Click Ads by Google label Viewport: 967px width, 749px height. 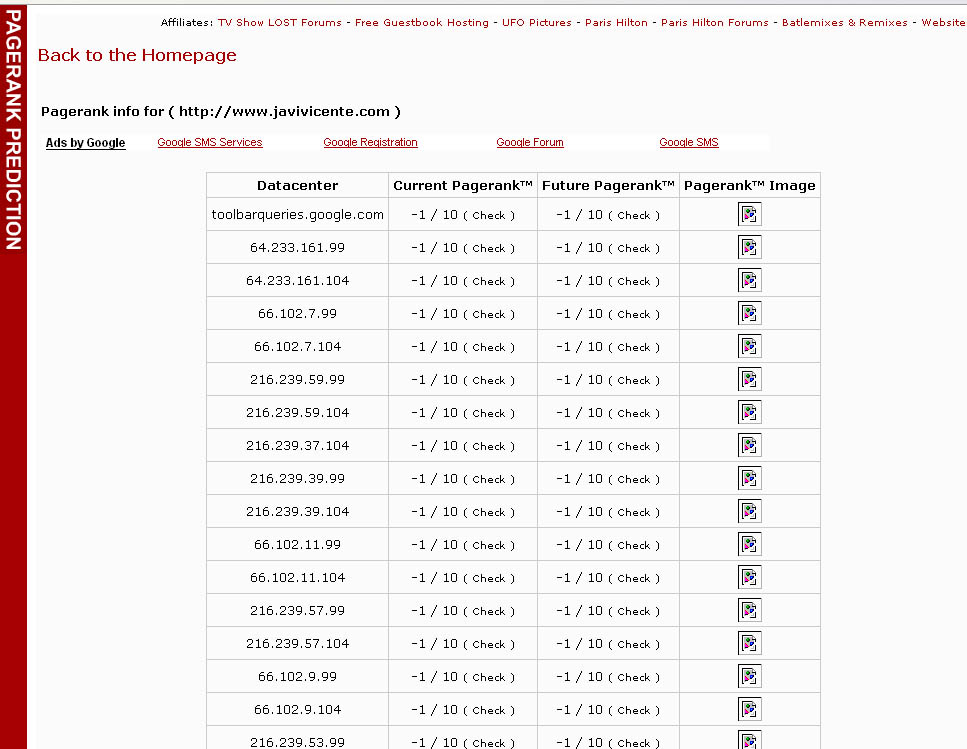click(85, 142)
